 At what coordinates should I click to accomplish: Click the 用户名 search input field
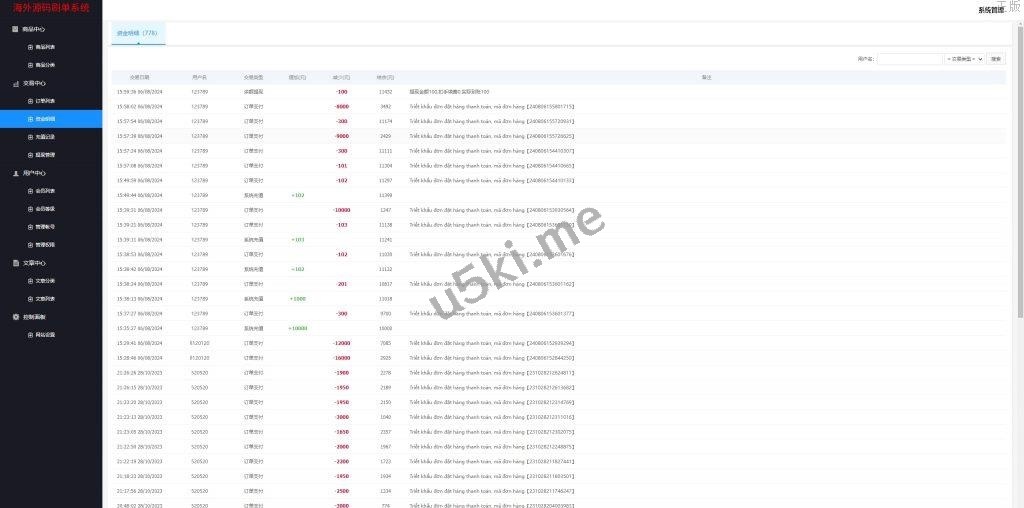click(909, 59)
